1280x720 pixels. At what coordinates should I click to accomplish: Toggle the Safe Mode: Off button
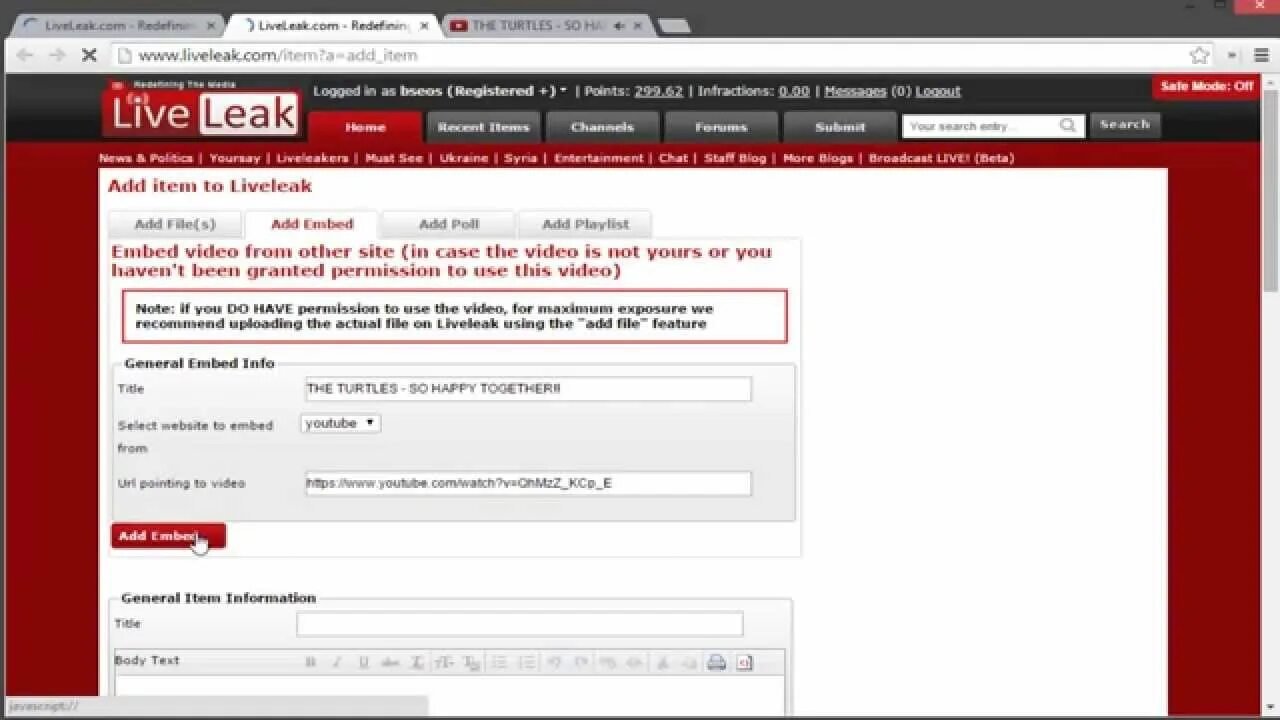point(1206,86)
